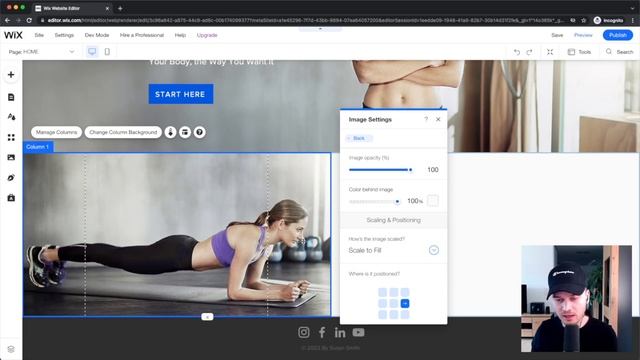Image resolution: width=640 pixels, height=360 pixels.
Task: Open the Site menu
Action: 39,35
